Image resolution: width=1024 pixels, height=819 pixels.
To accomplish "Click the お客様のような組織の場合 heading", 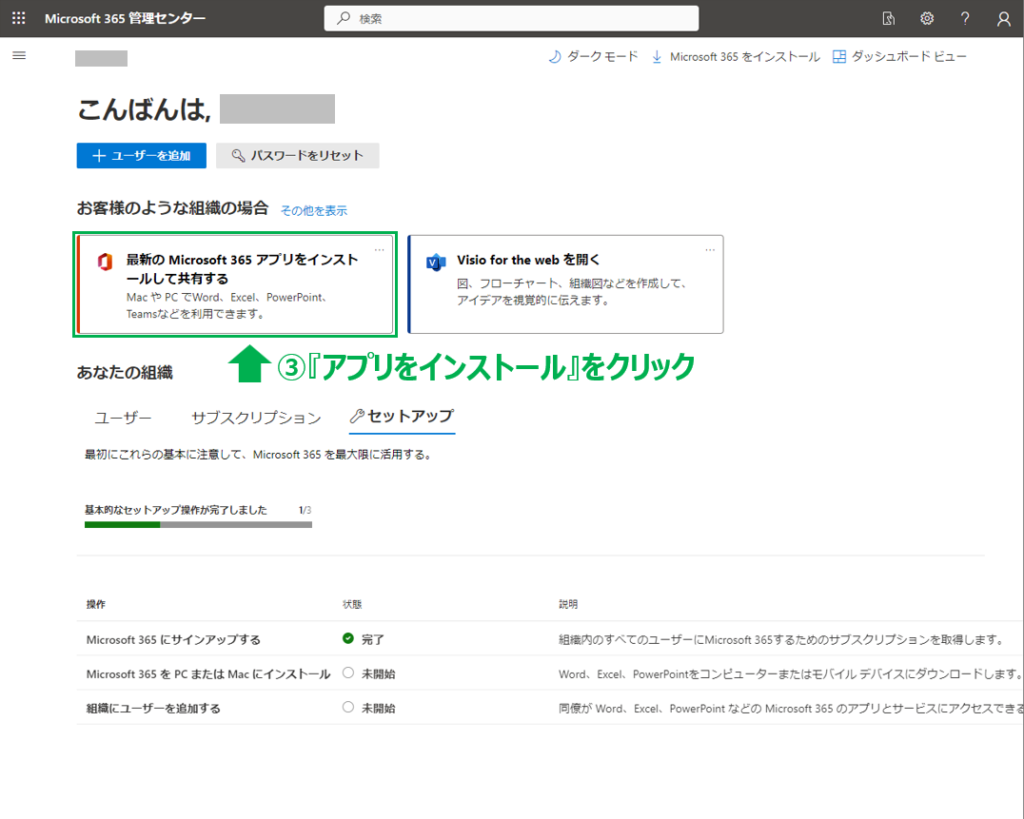I will [x=172, y=208].
